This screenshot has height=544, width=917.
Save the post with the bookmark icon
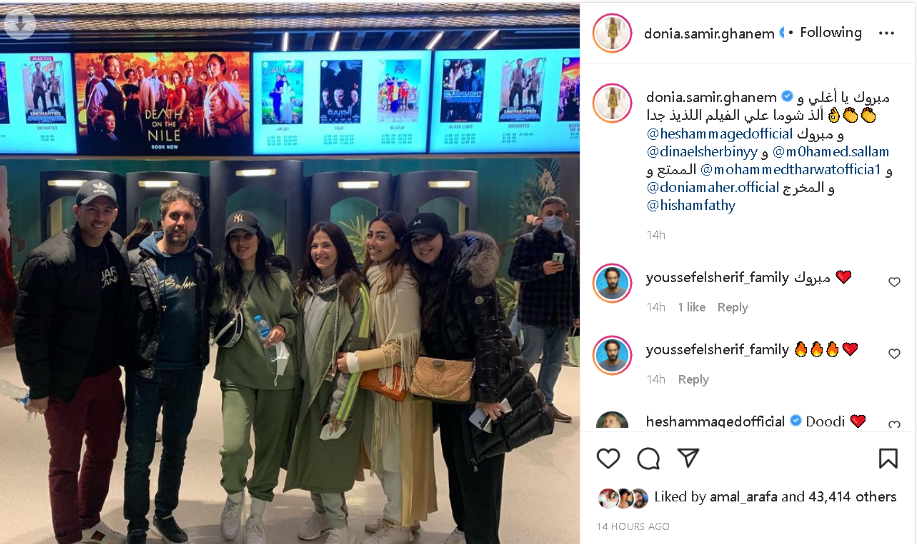point(888,459)
